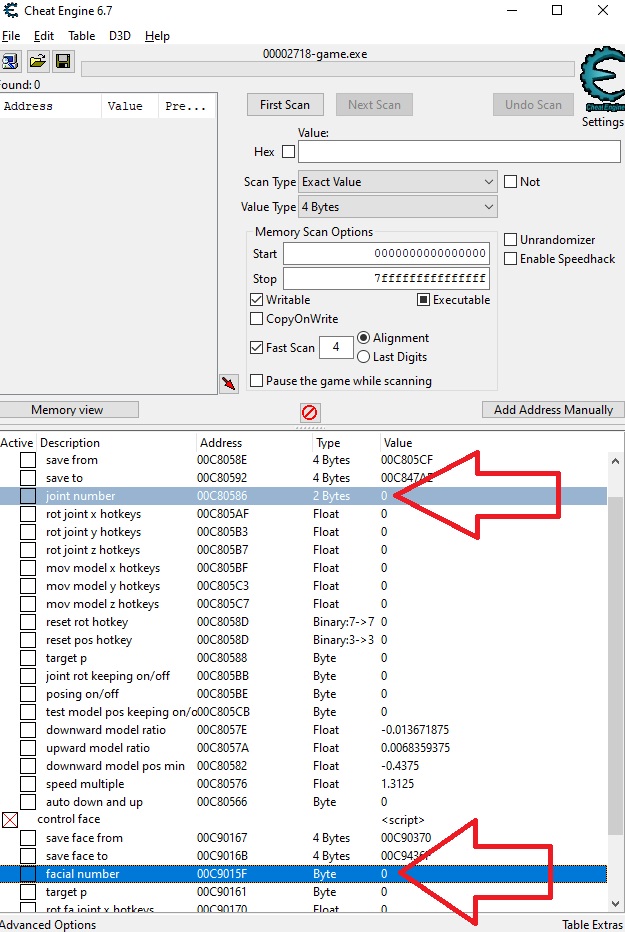625x932 pixels.
Task: Enable the Not checkbox
Action: point(510,181)
